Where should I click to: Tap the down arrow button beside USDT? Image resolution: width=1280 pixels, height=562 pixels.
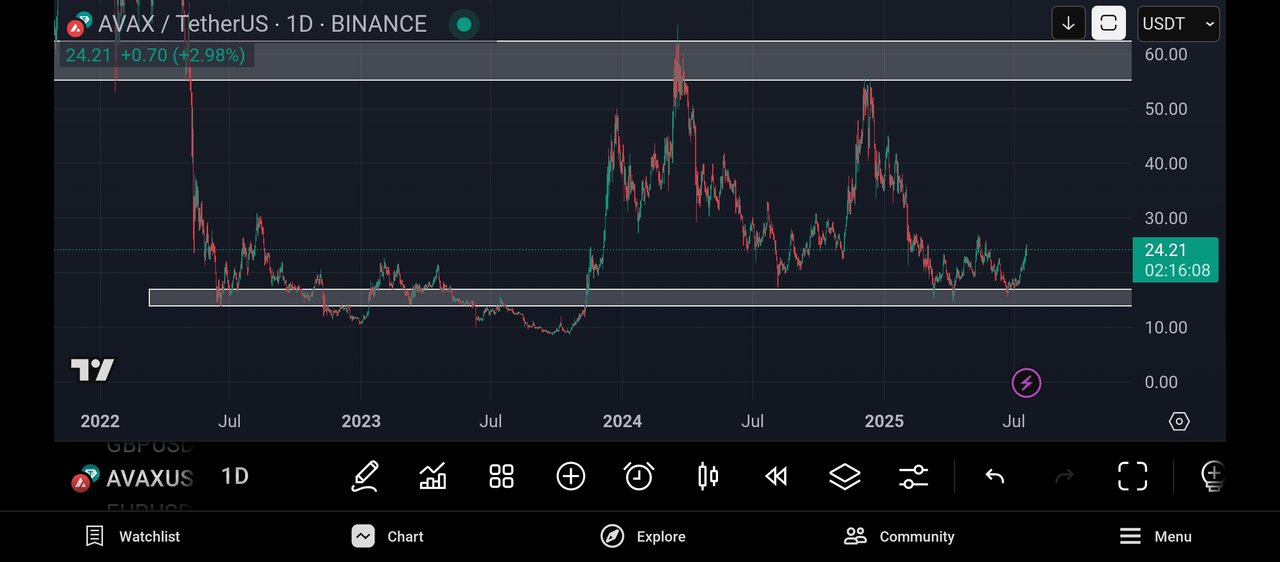coord(1068,23)
